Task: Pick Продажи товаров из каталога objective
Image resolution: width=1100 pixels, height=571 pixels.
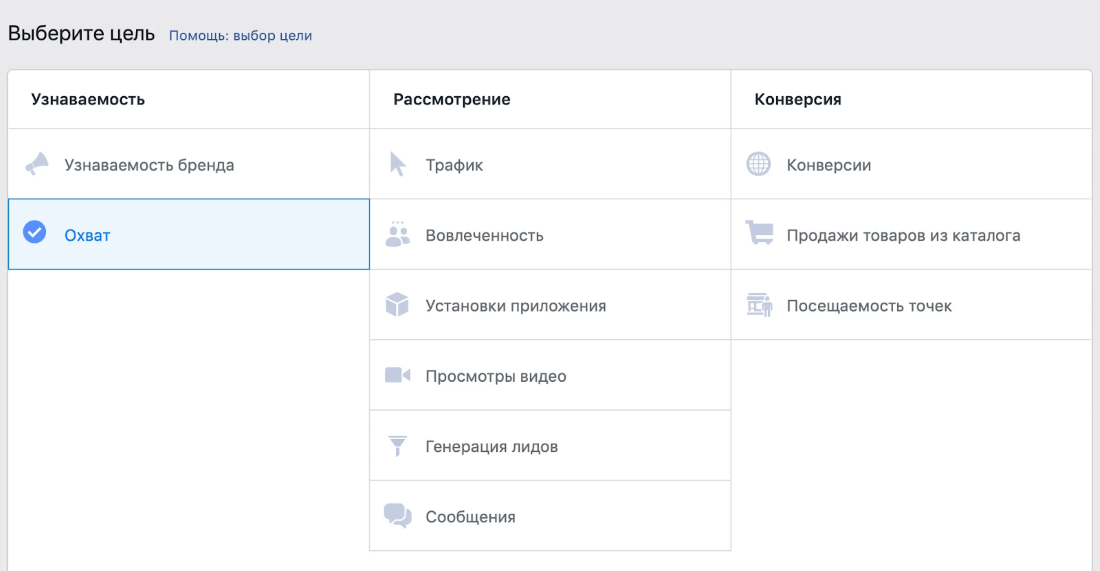Action: point(904,236)
